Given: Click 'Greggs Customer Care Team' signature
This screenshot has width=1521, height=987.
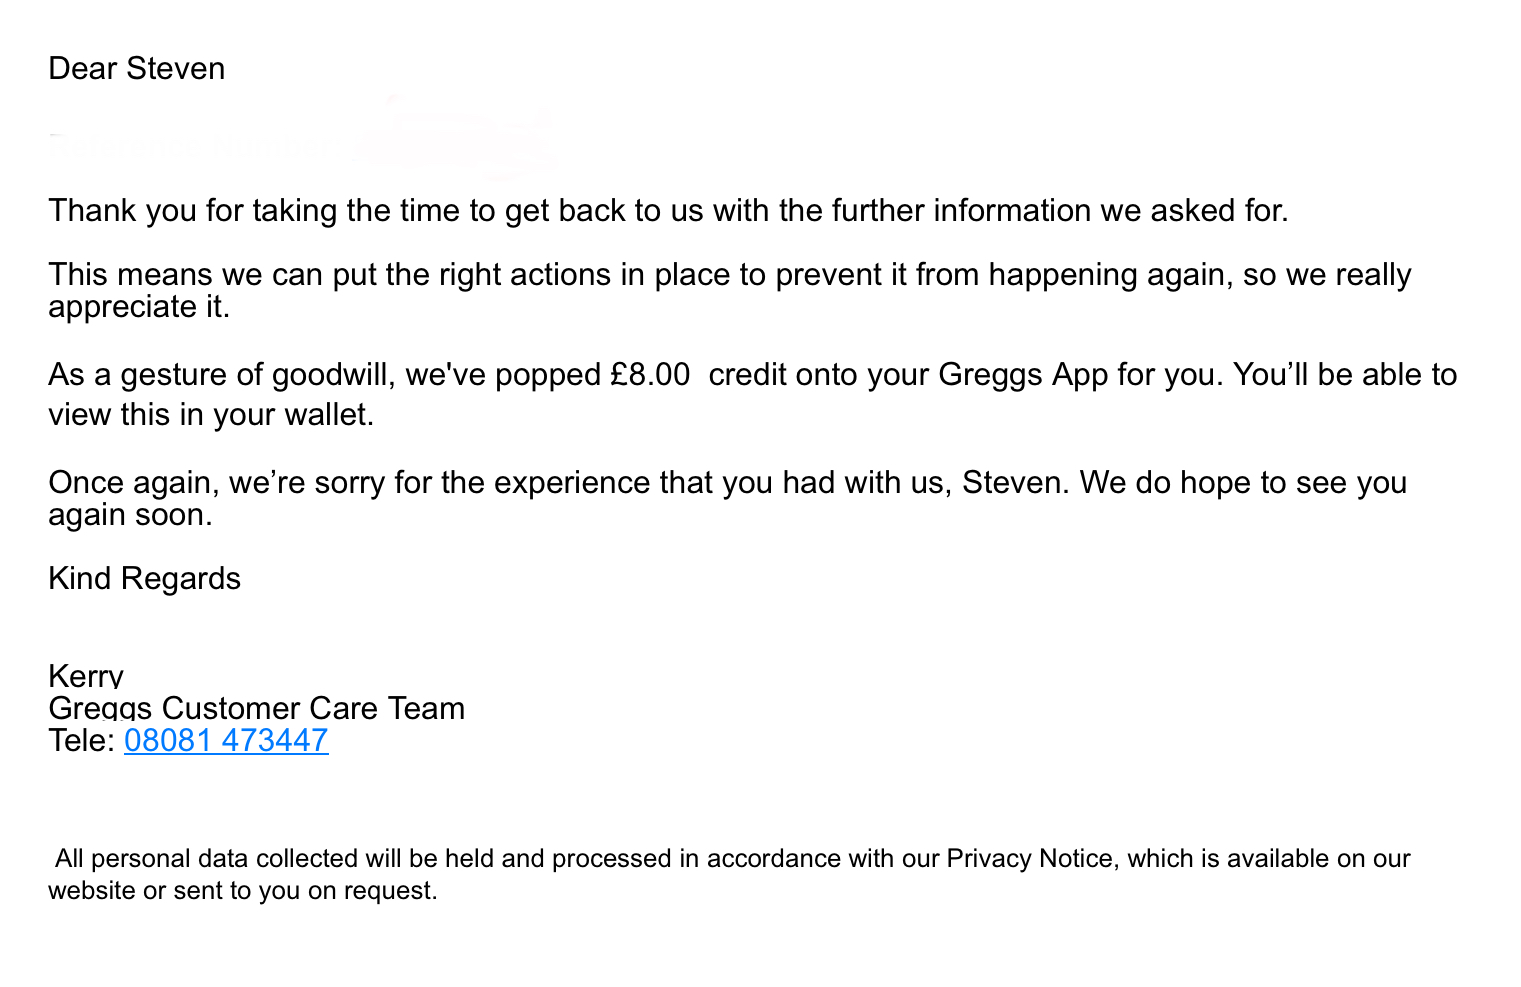Looking at the screenshot, I should (x=256, y=708).
